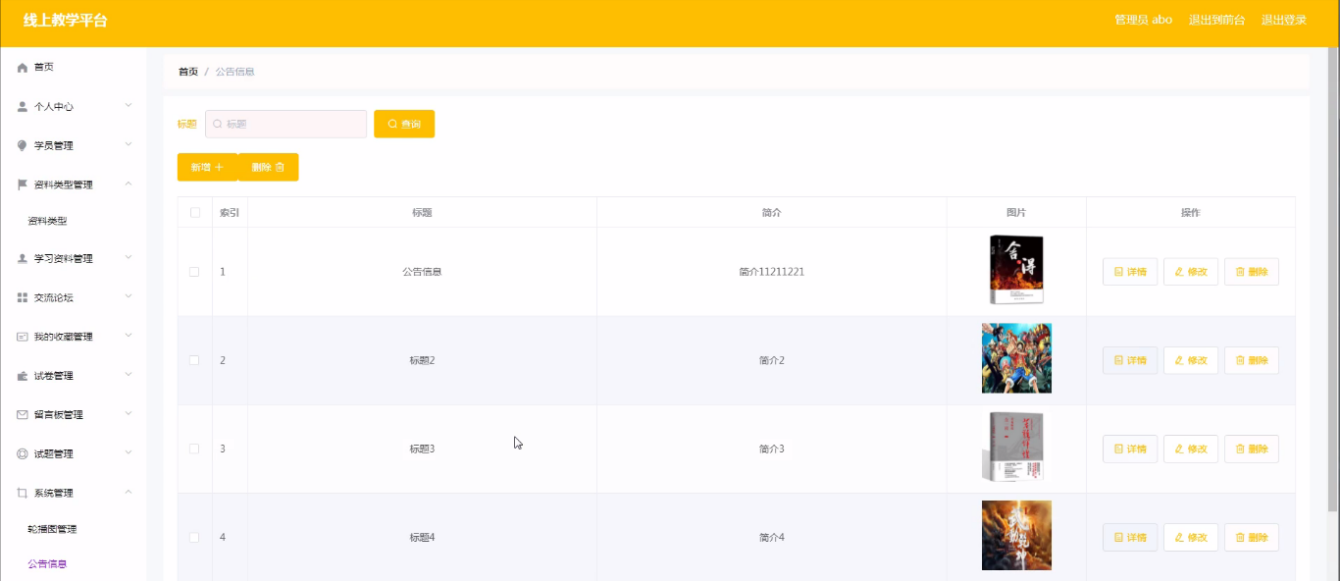This screenshot has width=1340, height=581.
Task: Click the crop icon beside 系统管理
Action: pos(22,493)
